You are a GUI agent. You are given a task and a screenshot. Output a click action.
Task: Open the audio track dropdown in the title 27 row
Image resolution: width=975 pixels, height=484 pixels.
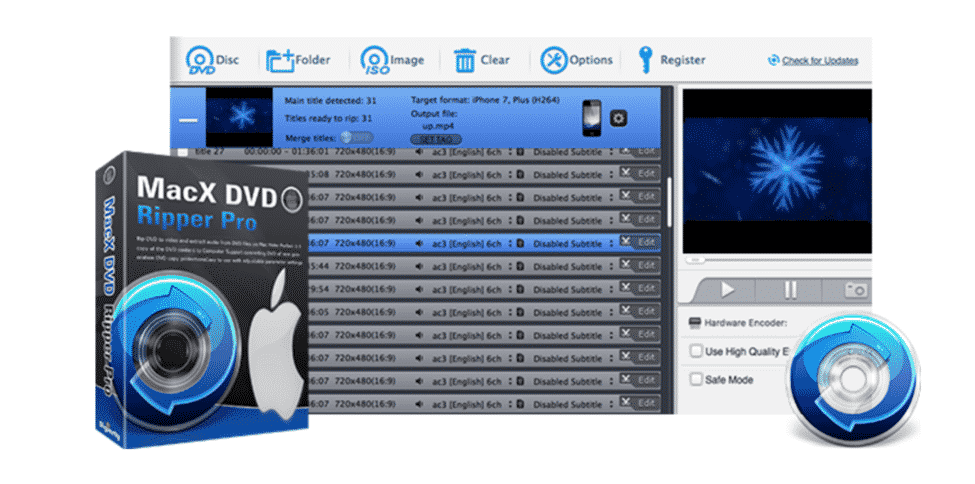click(470, 152)
